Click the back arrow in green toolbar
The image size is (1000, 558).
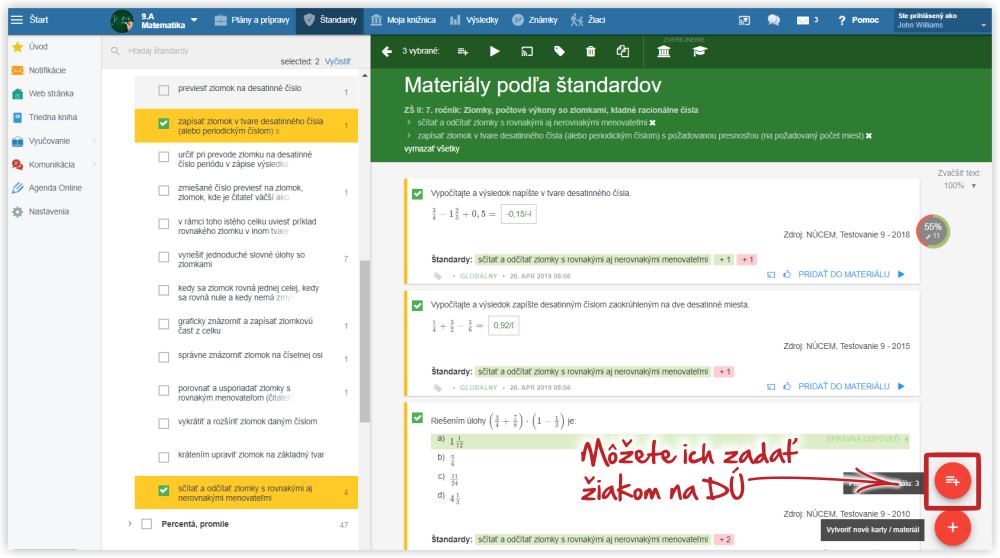pyautogui.click(x=386, y=51)
